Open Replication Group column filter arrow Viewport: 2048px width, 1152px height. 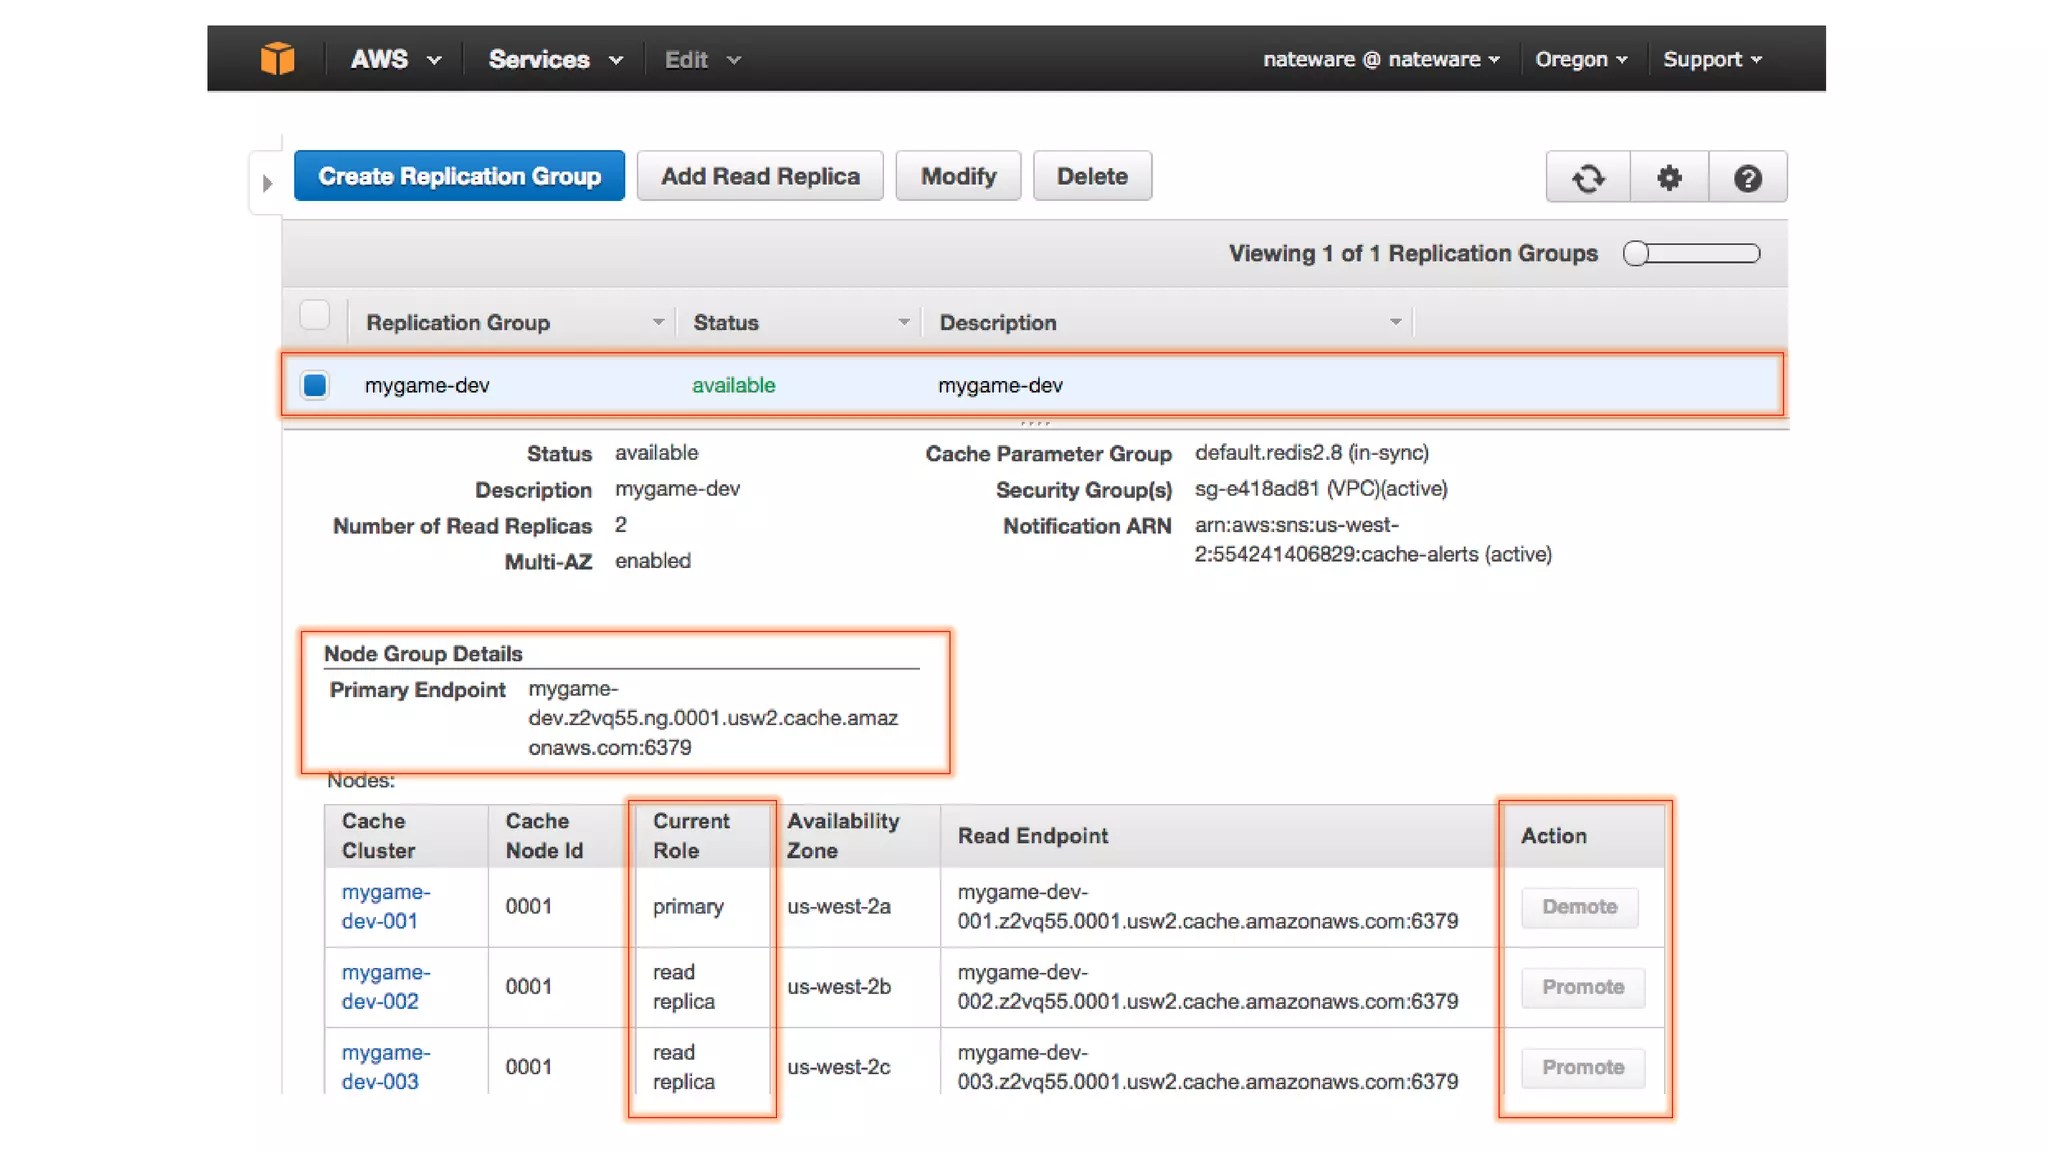tap(658, 322)
